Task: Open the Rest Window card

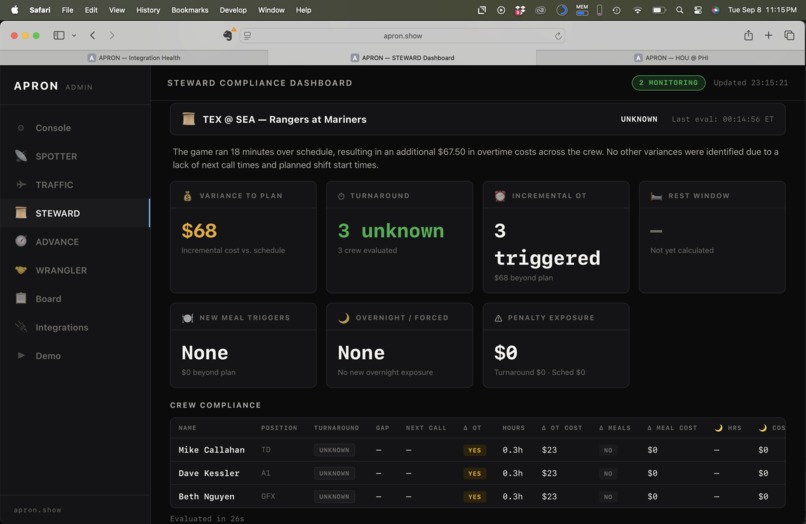Action: [712, 237]
